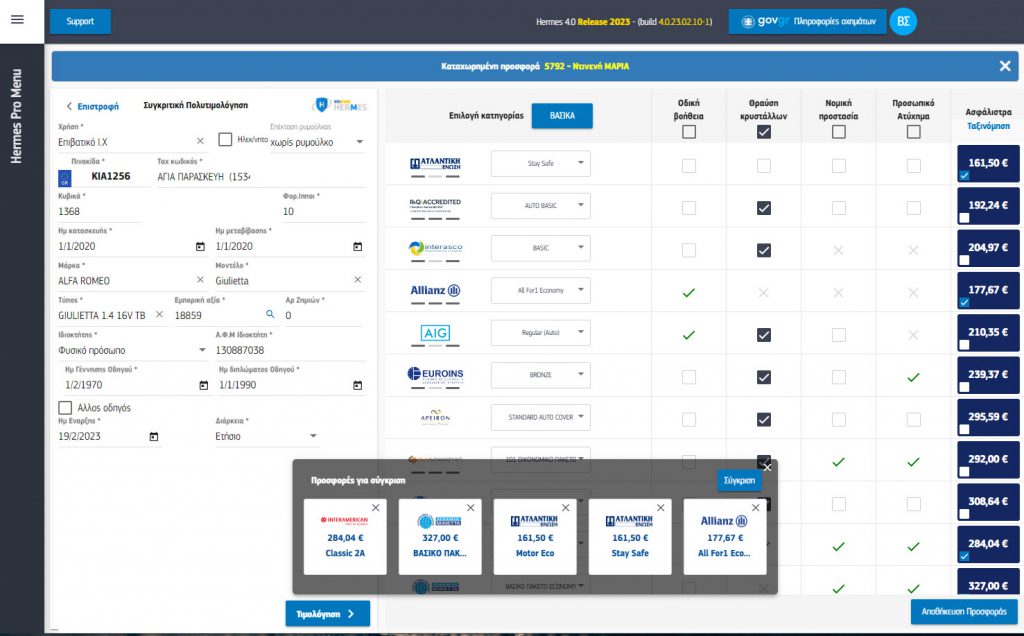This screenshot has height=636, width=1024.
Task: Open Διάρκεια dropdown Ετήσιο
Action: (266, 436)
